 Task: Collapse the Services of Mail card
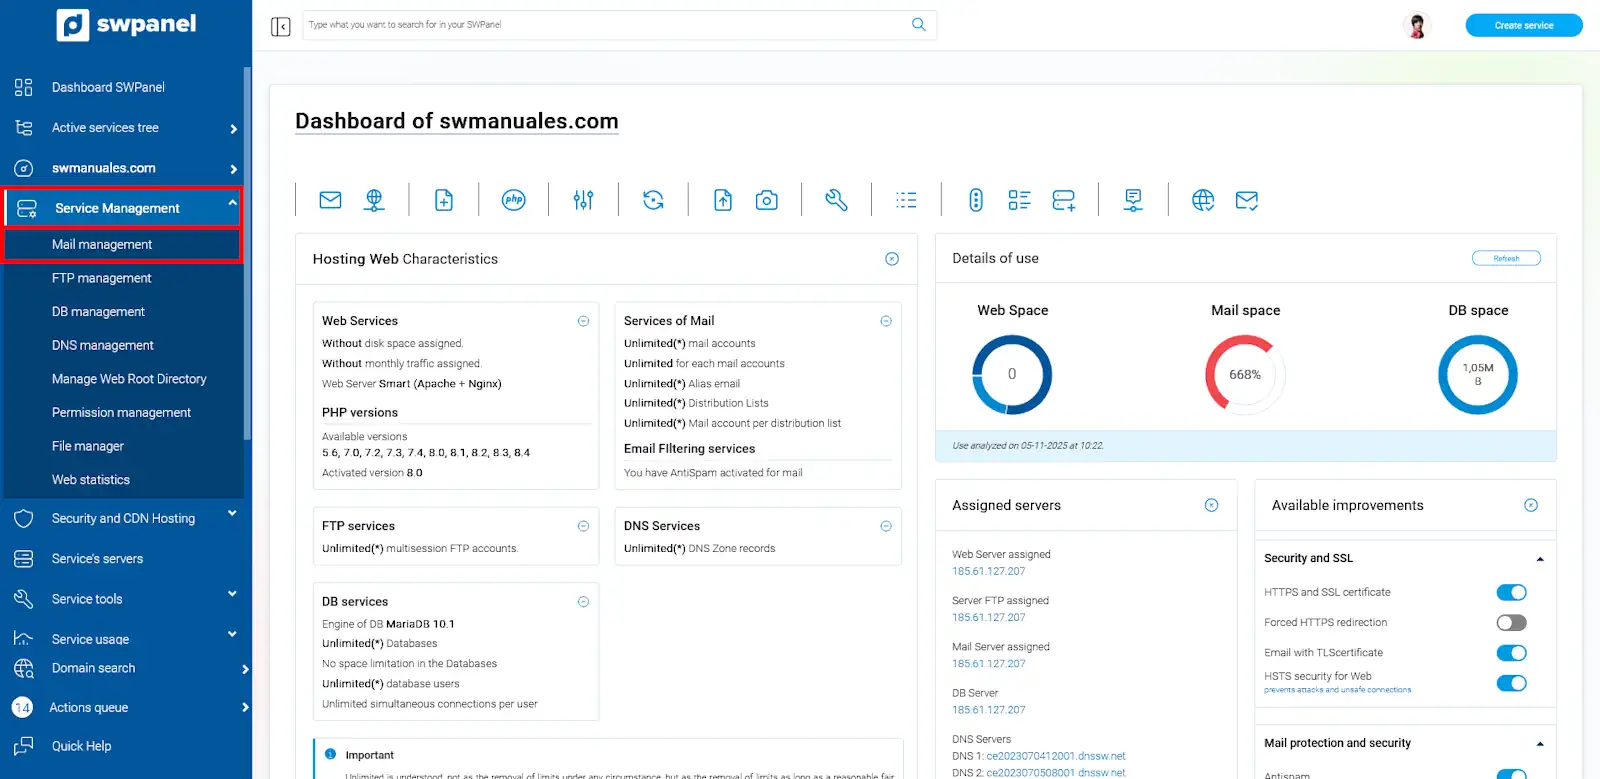pyautogui.click(x=886, y=321)
